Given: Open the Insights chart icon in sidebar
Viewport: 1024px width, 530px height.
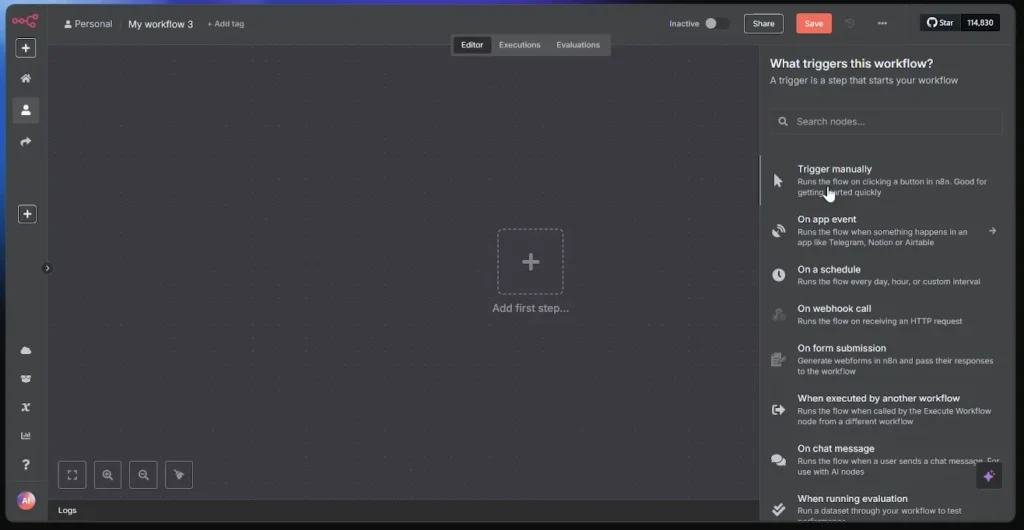Looking at the screenshot, I should pos(26,435).
